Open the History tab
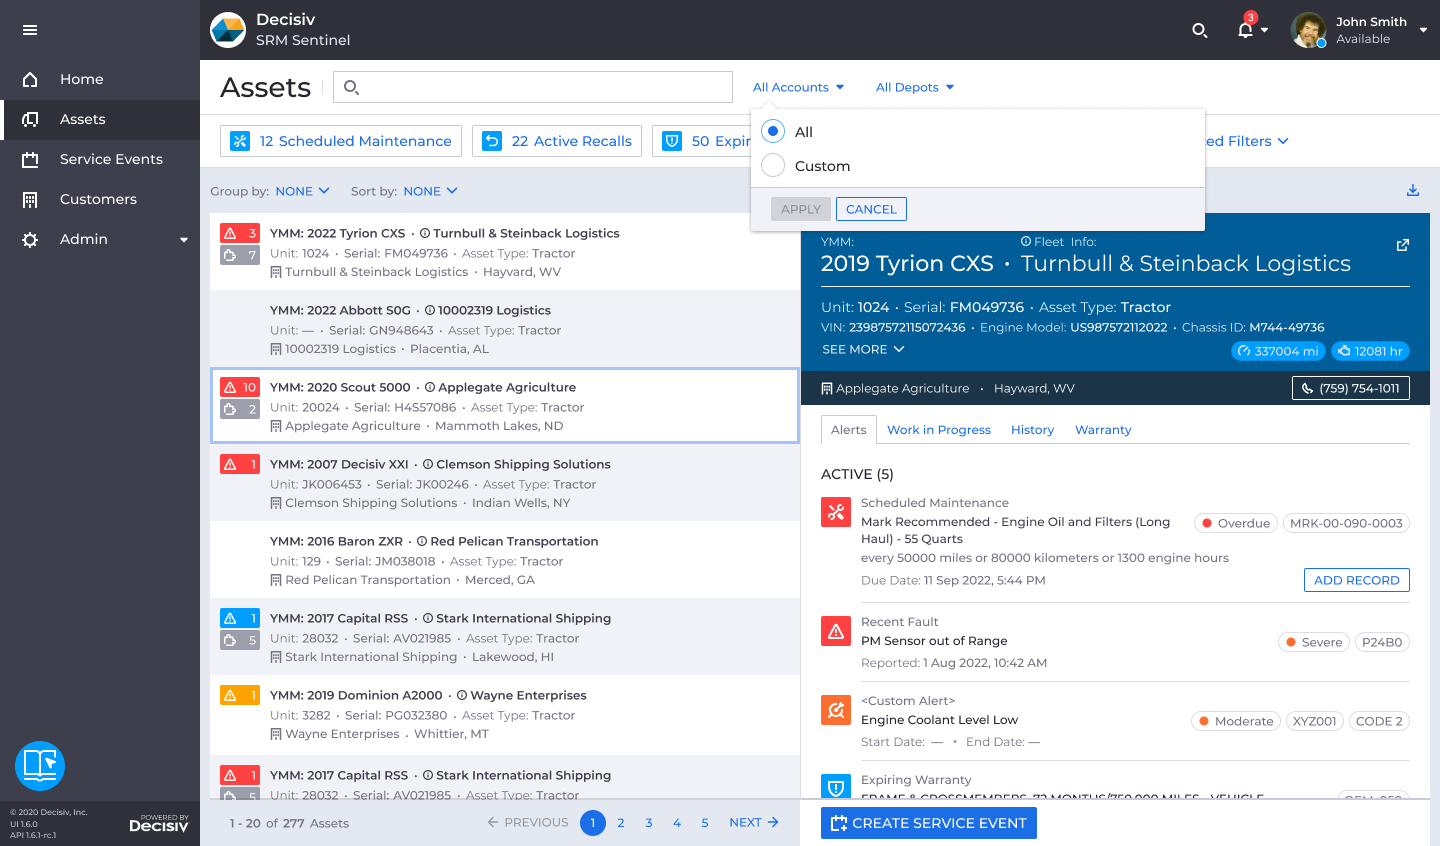The image size is (1440, 846). (1032, 429)
